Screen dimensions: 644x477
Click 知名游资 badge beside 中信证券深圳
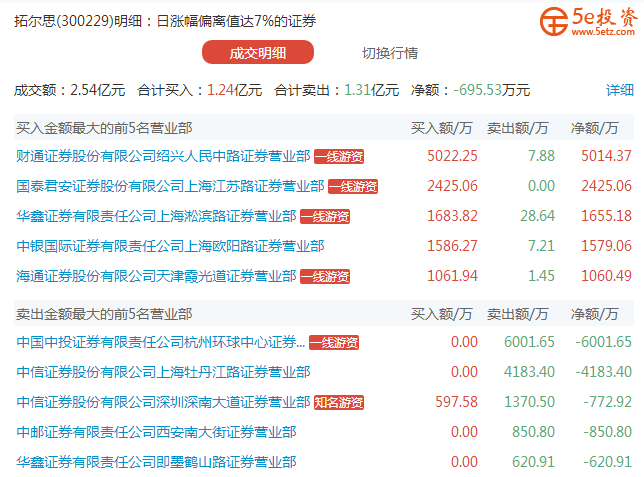click(339, 403)
